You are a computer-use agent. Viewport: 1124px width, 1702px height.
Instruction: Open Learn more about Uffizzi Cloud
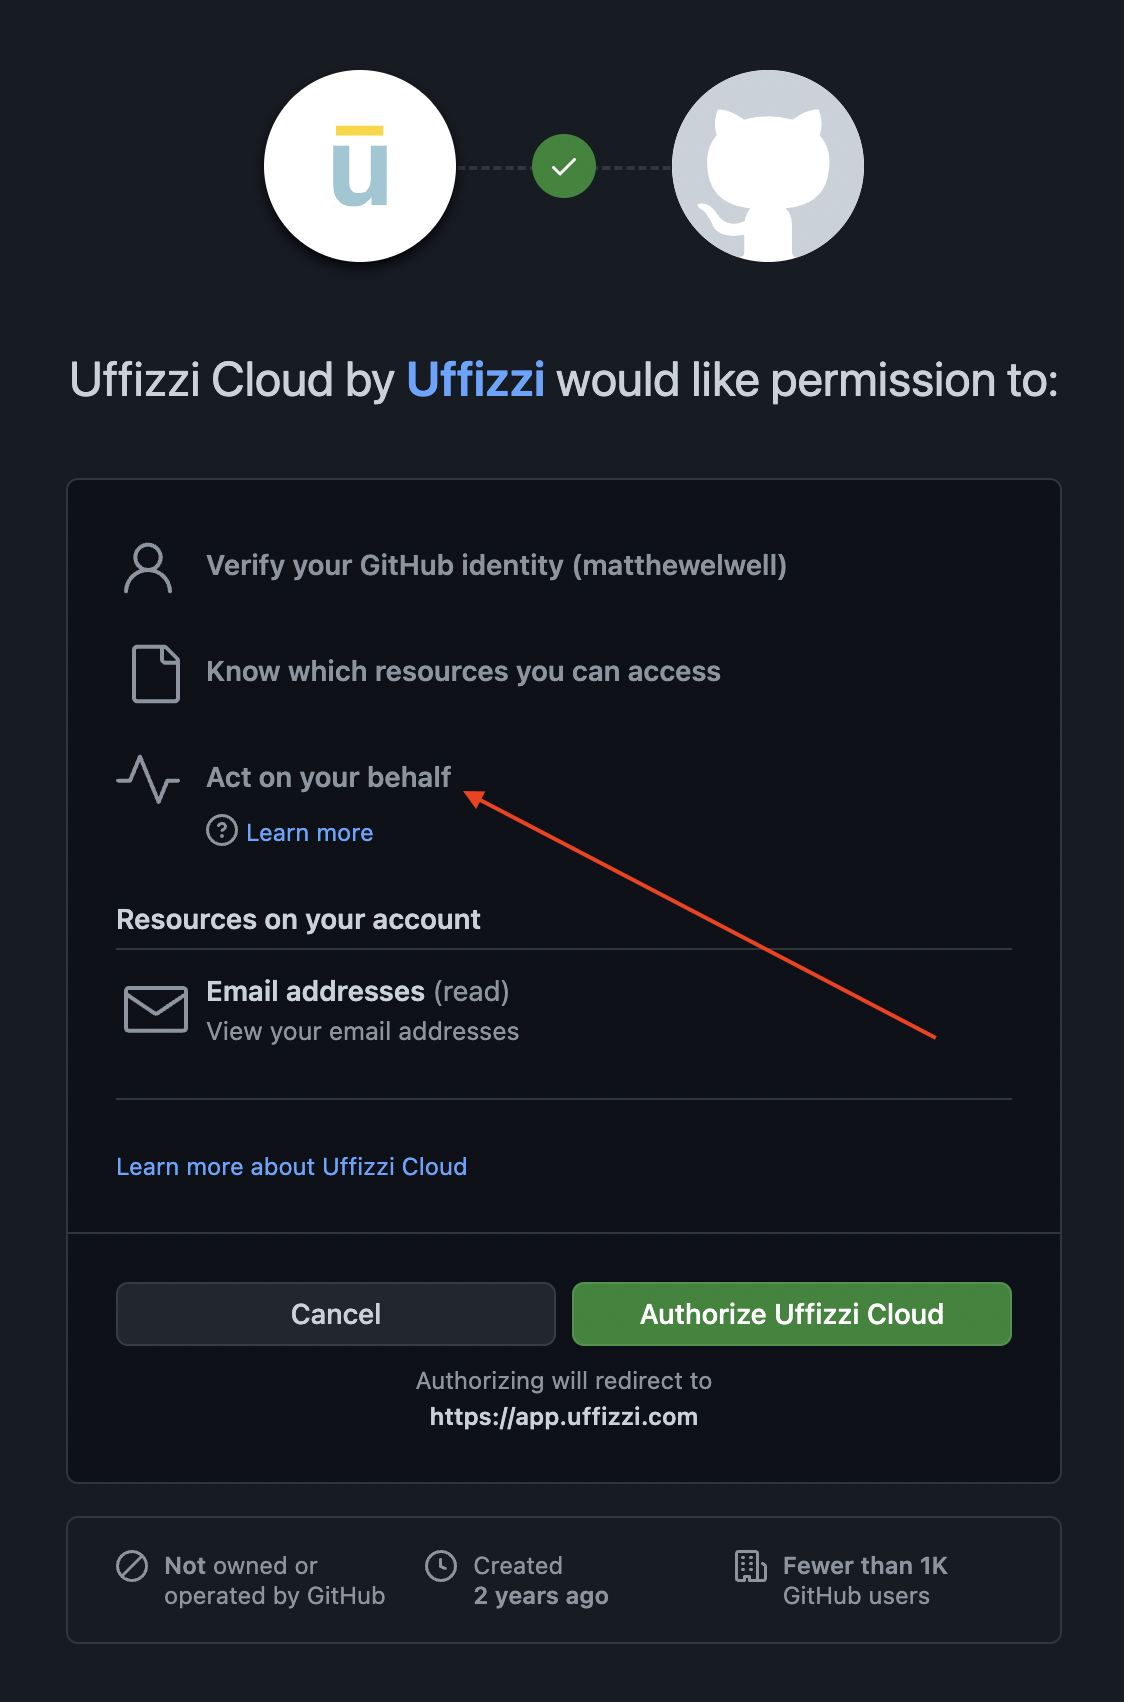point(291,1167)
